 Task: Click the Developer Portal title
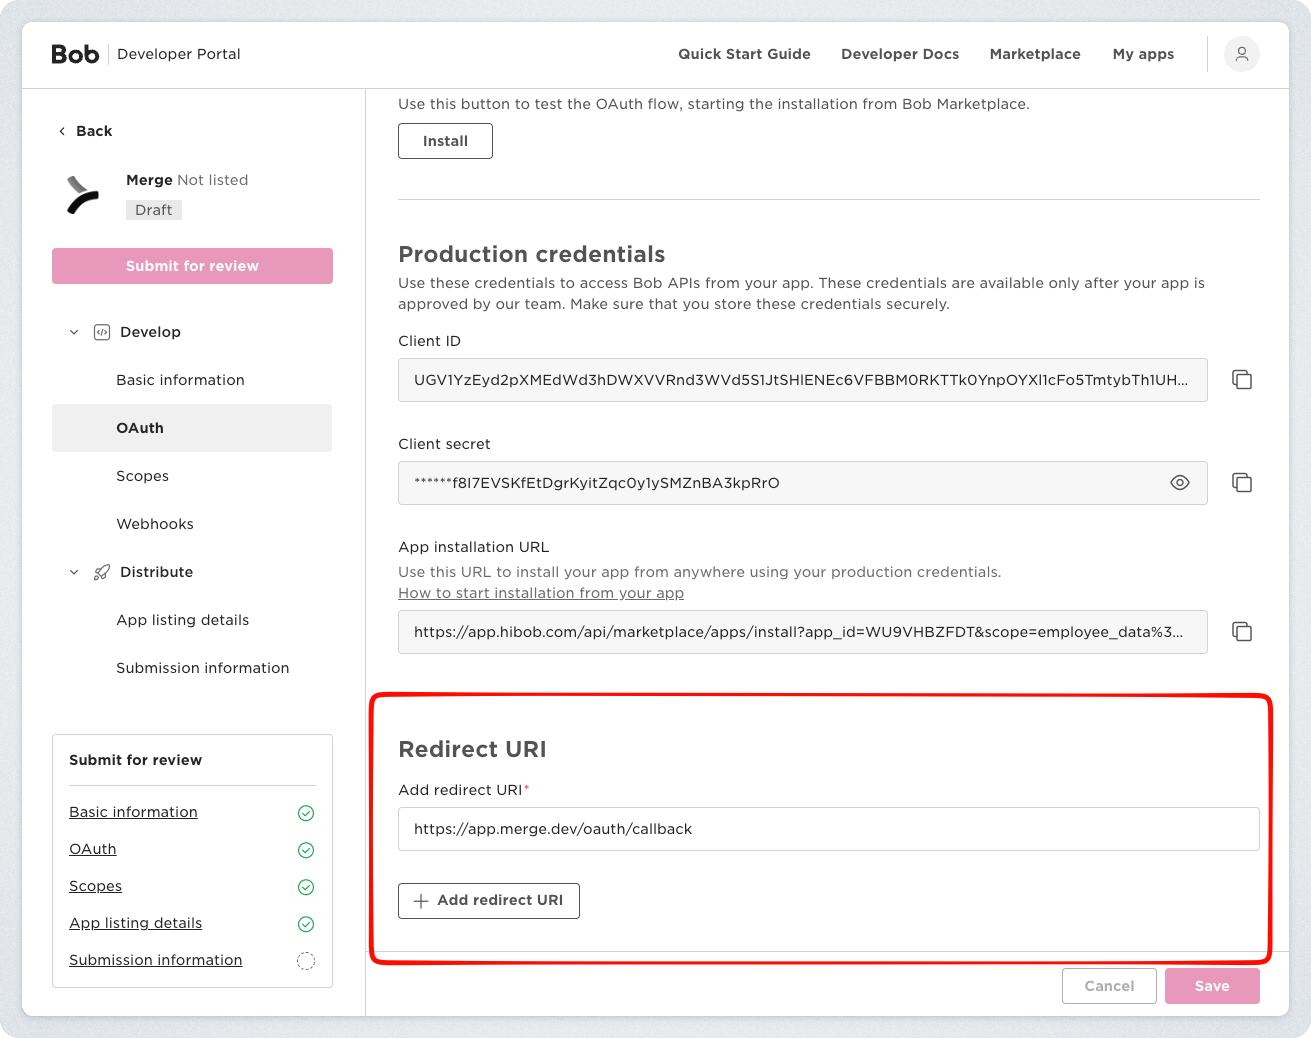[179, 54]
